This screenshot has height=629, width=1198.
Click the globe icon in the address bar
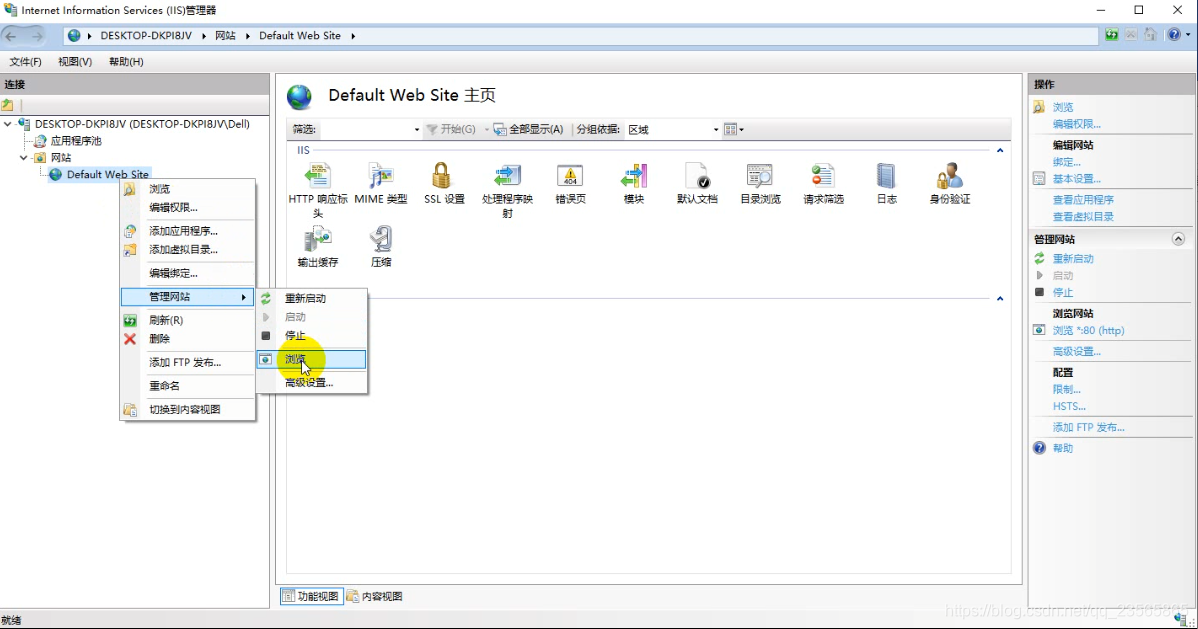tap(74, 36)
